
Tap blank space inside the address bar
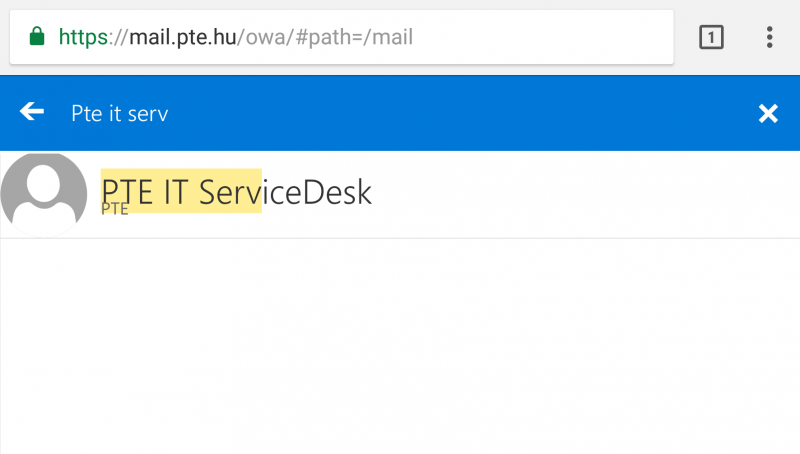click(541, 37)
